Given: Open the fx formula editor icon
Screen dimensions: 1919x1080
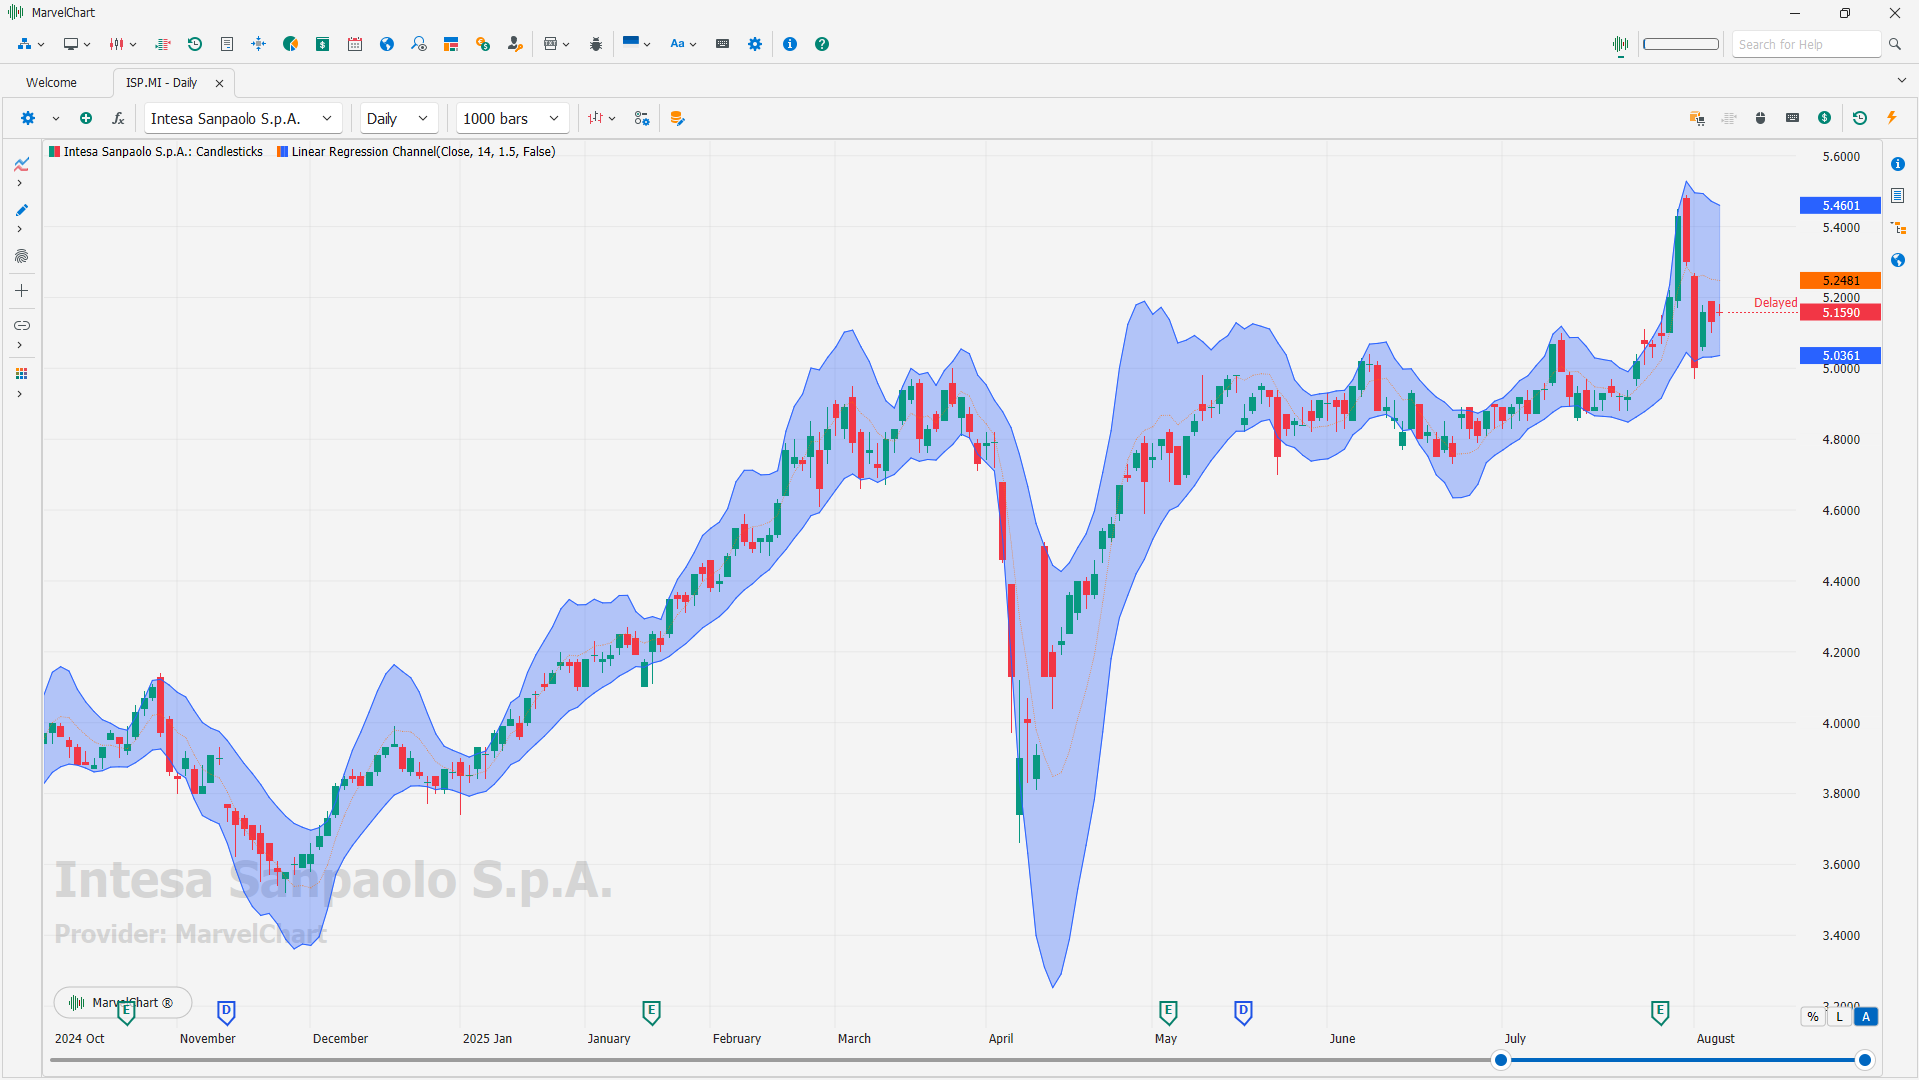Looking at the screenshot, I should click(x=118, y=118).
